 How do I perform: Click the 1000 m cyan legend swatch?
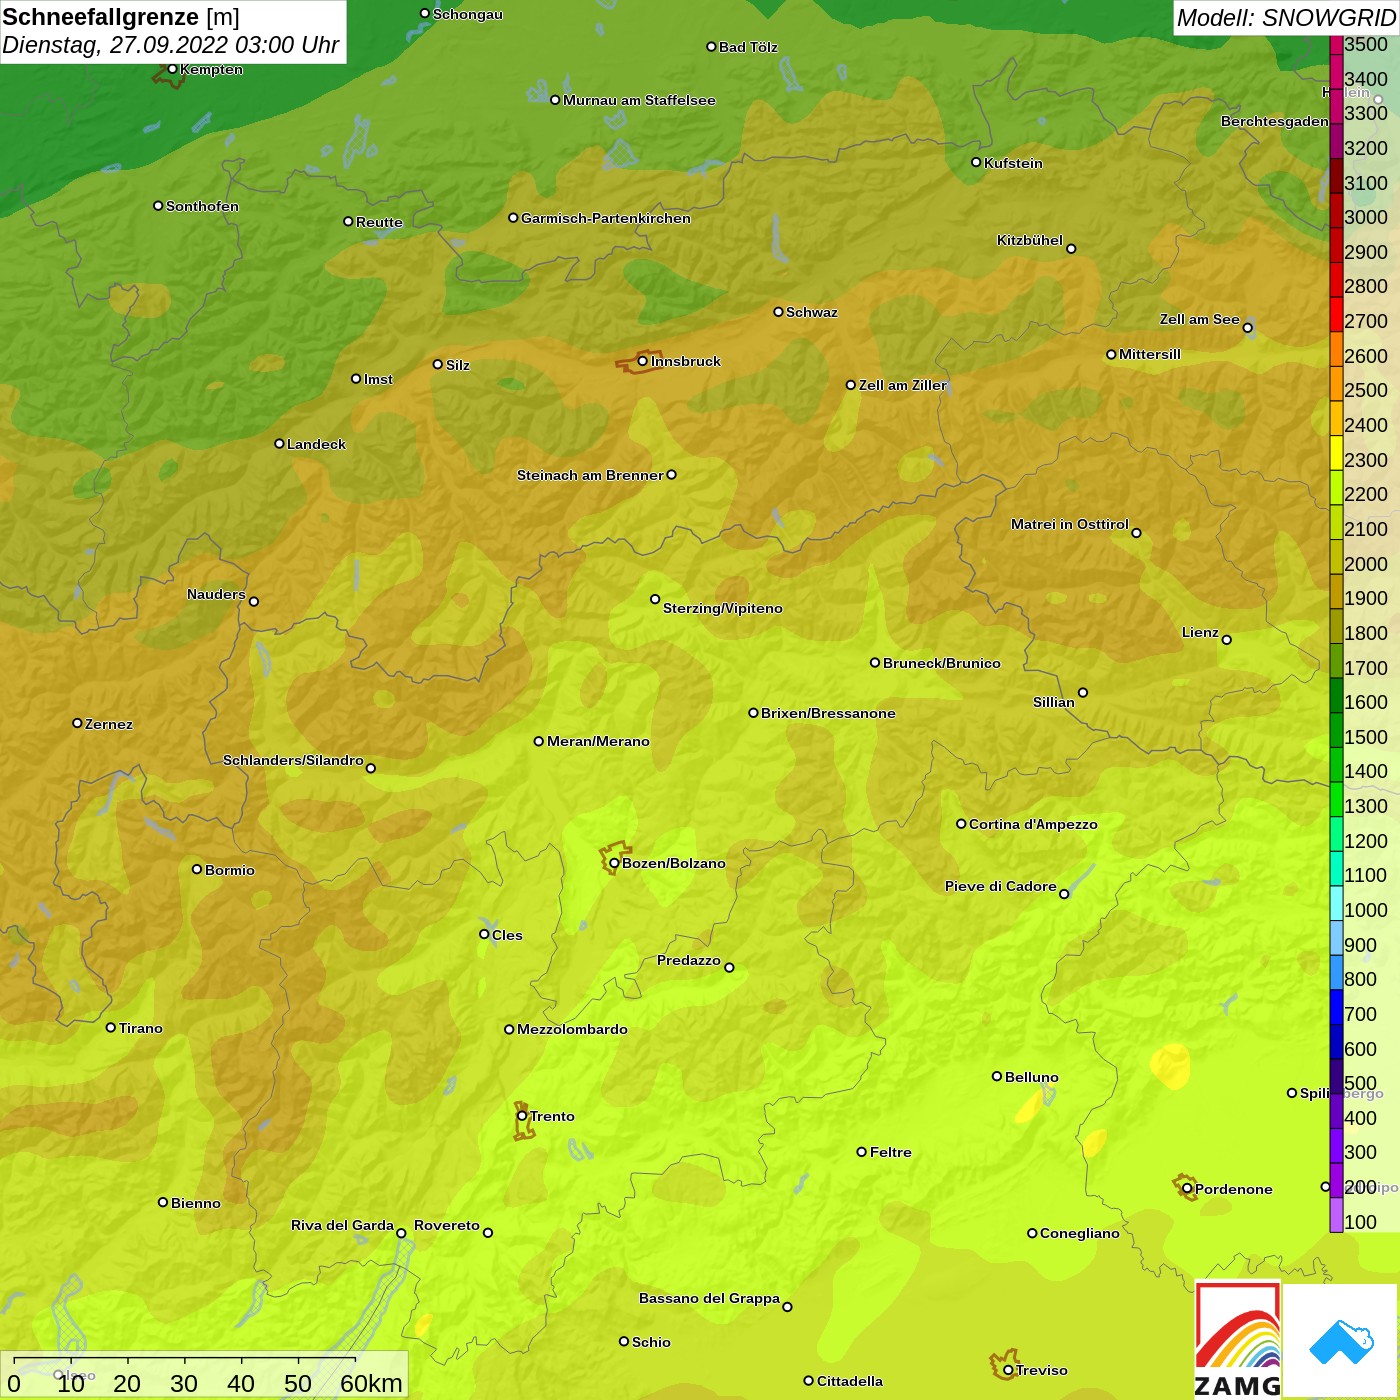(1336, 903)
